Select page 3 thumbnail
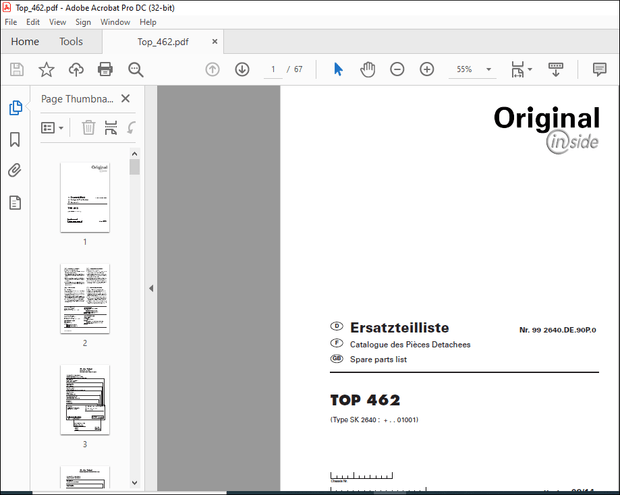Image resolution: width=620 pixels, height=495 pixels. point(85,399)
